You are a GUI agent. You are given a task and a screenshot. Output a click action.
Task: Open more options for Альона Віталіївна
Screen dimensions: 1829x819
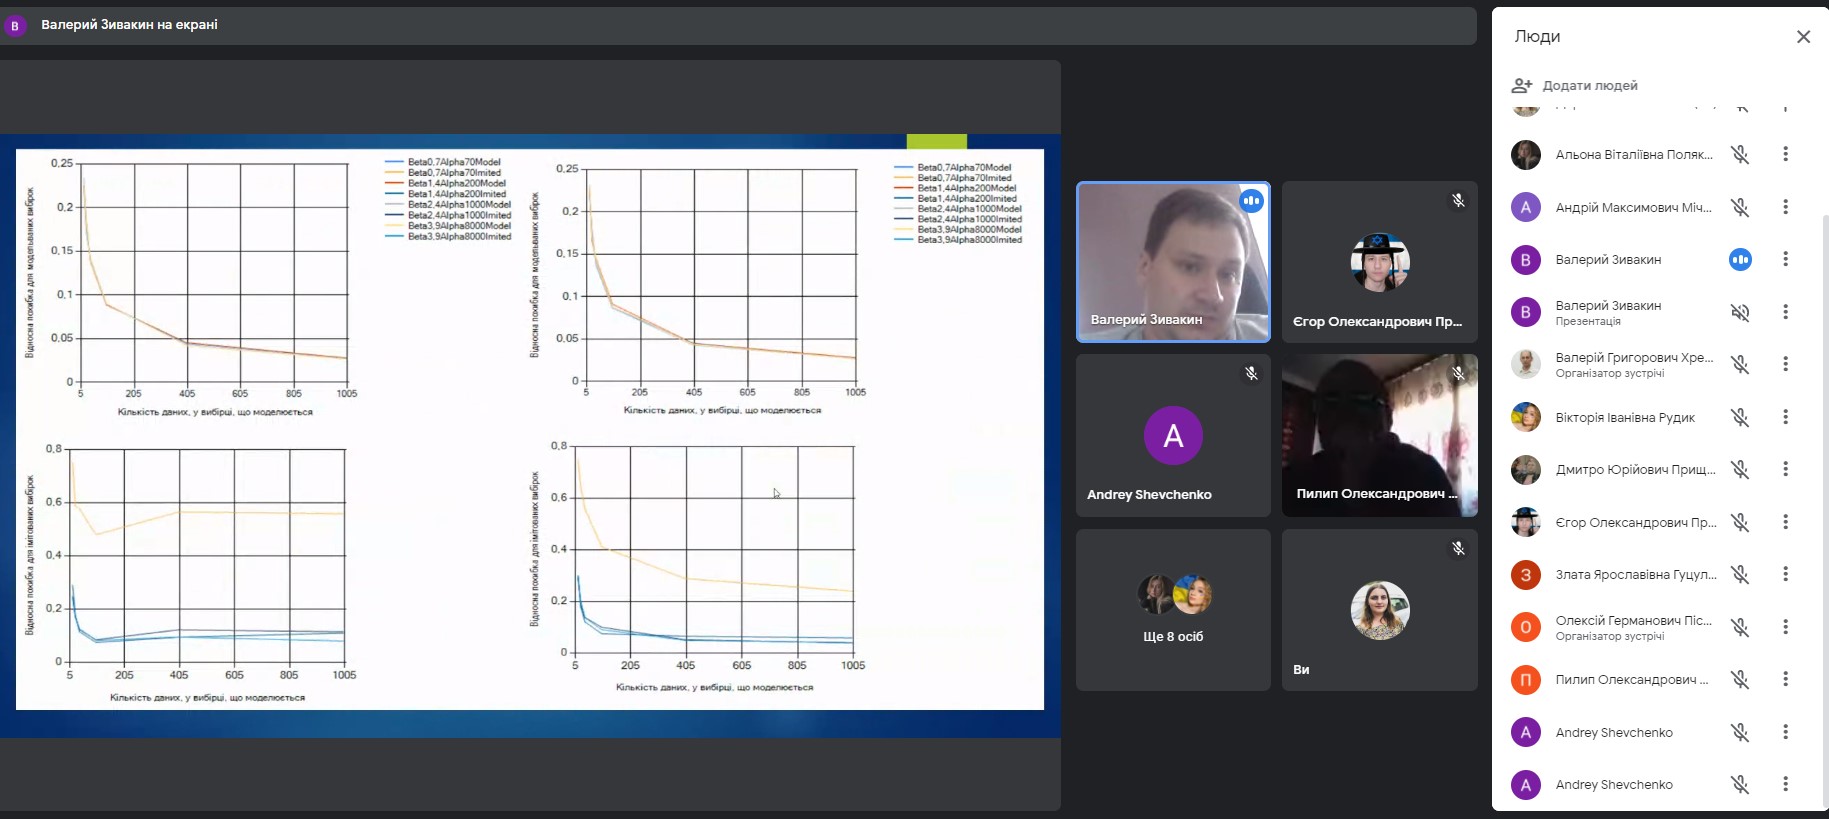[1785, 154]
